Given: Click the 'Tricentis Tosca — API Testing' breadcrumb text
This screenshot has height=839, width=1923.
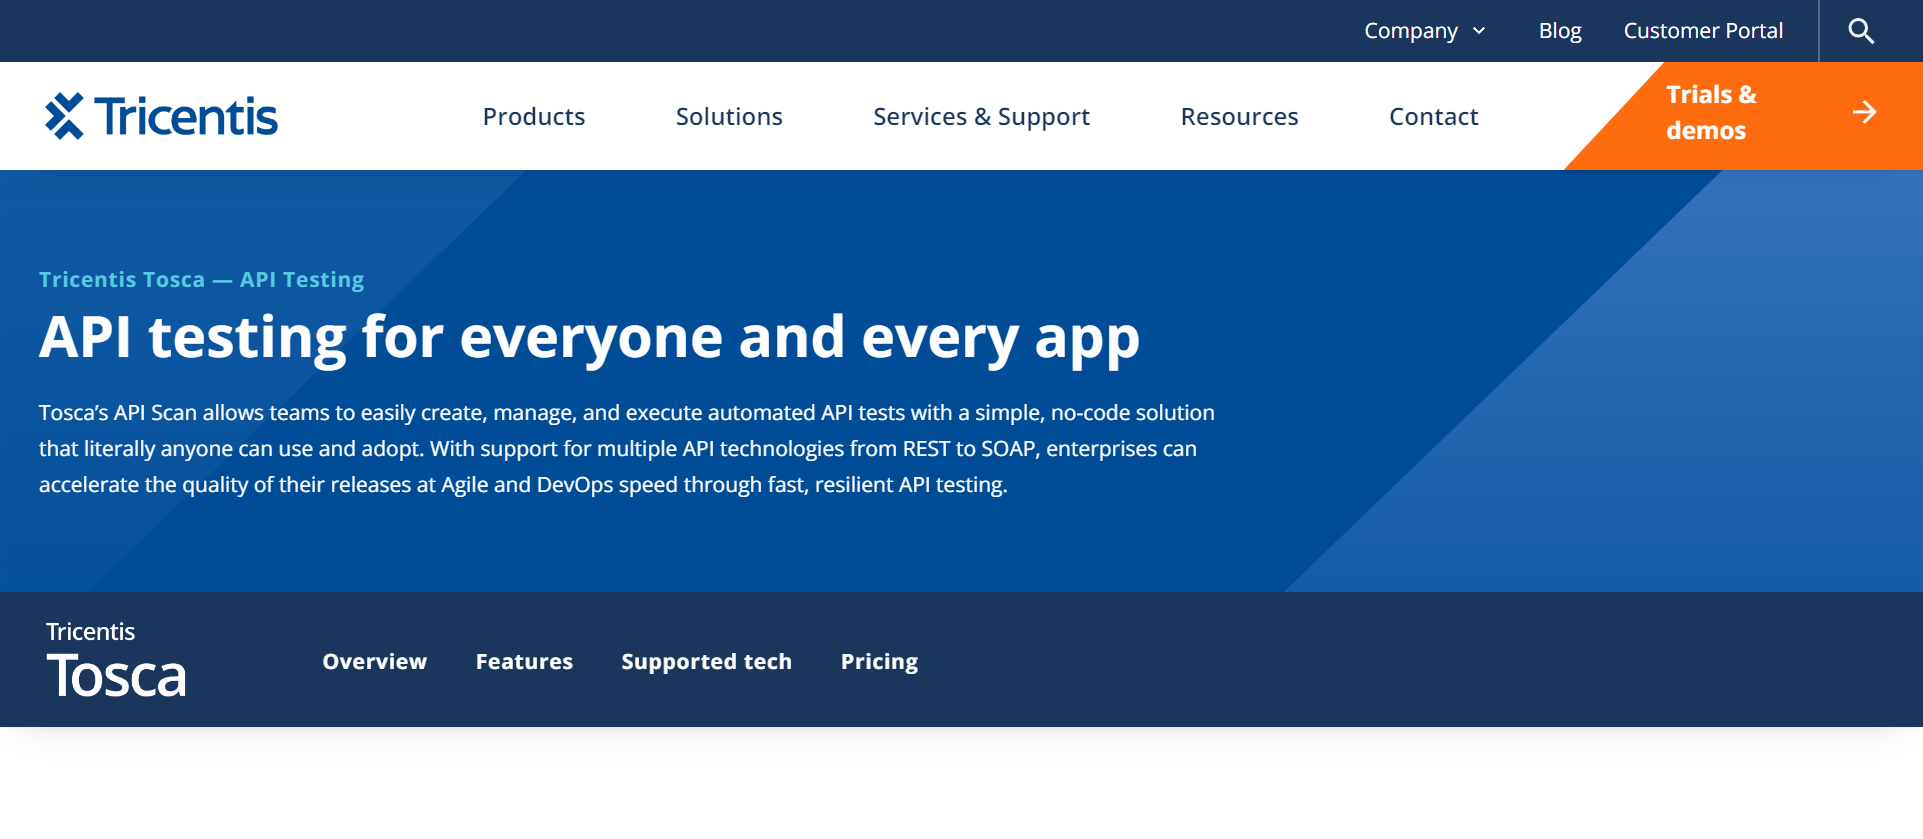Looking at the screenshot, I should pyautogui.click(x=201, y=280).
